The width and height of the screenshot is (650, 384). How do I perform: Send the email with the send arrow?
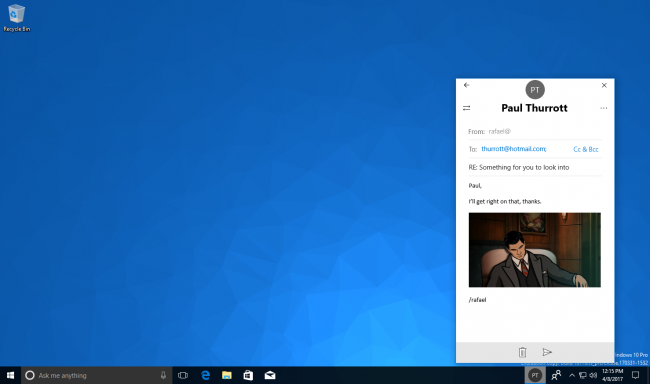pyautogui.click(x=547, y=352)
